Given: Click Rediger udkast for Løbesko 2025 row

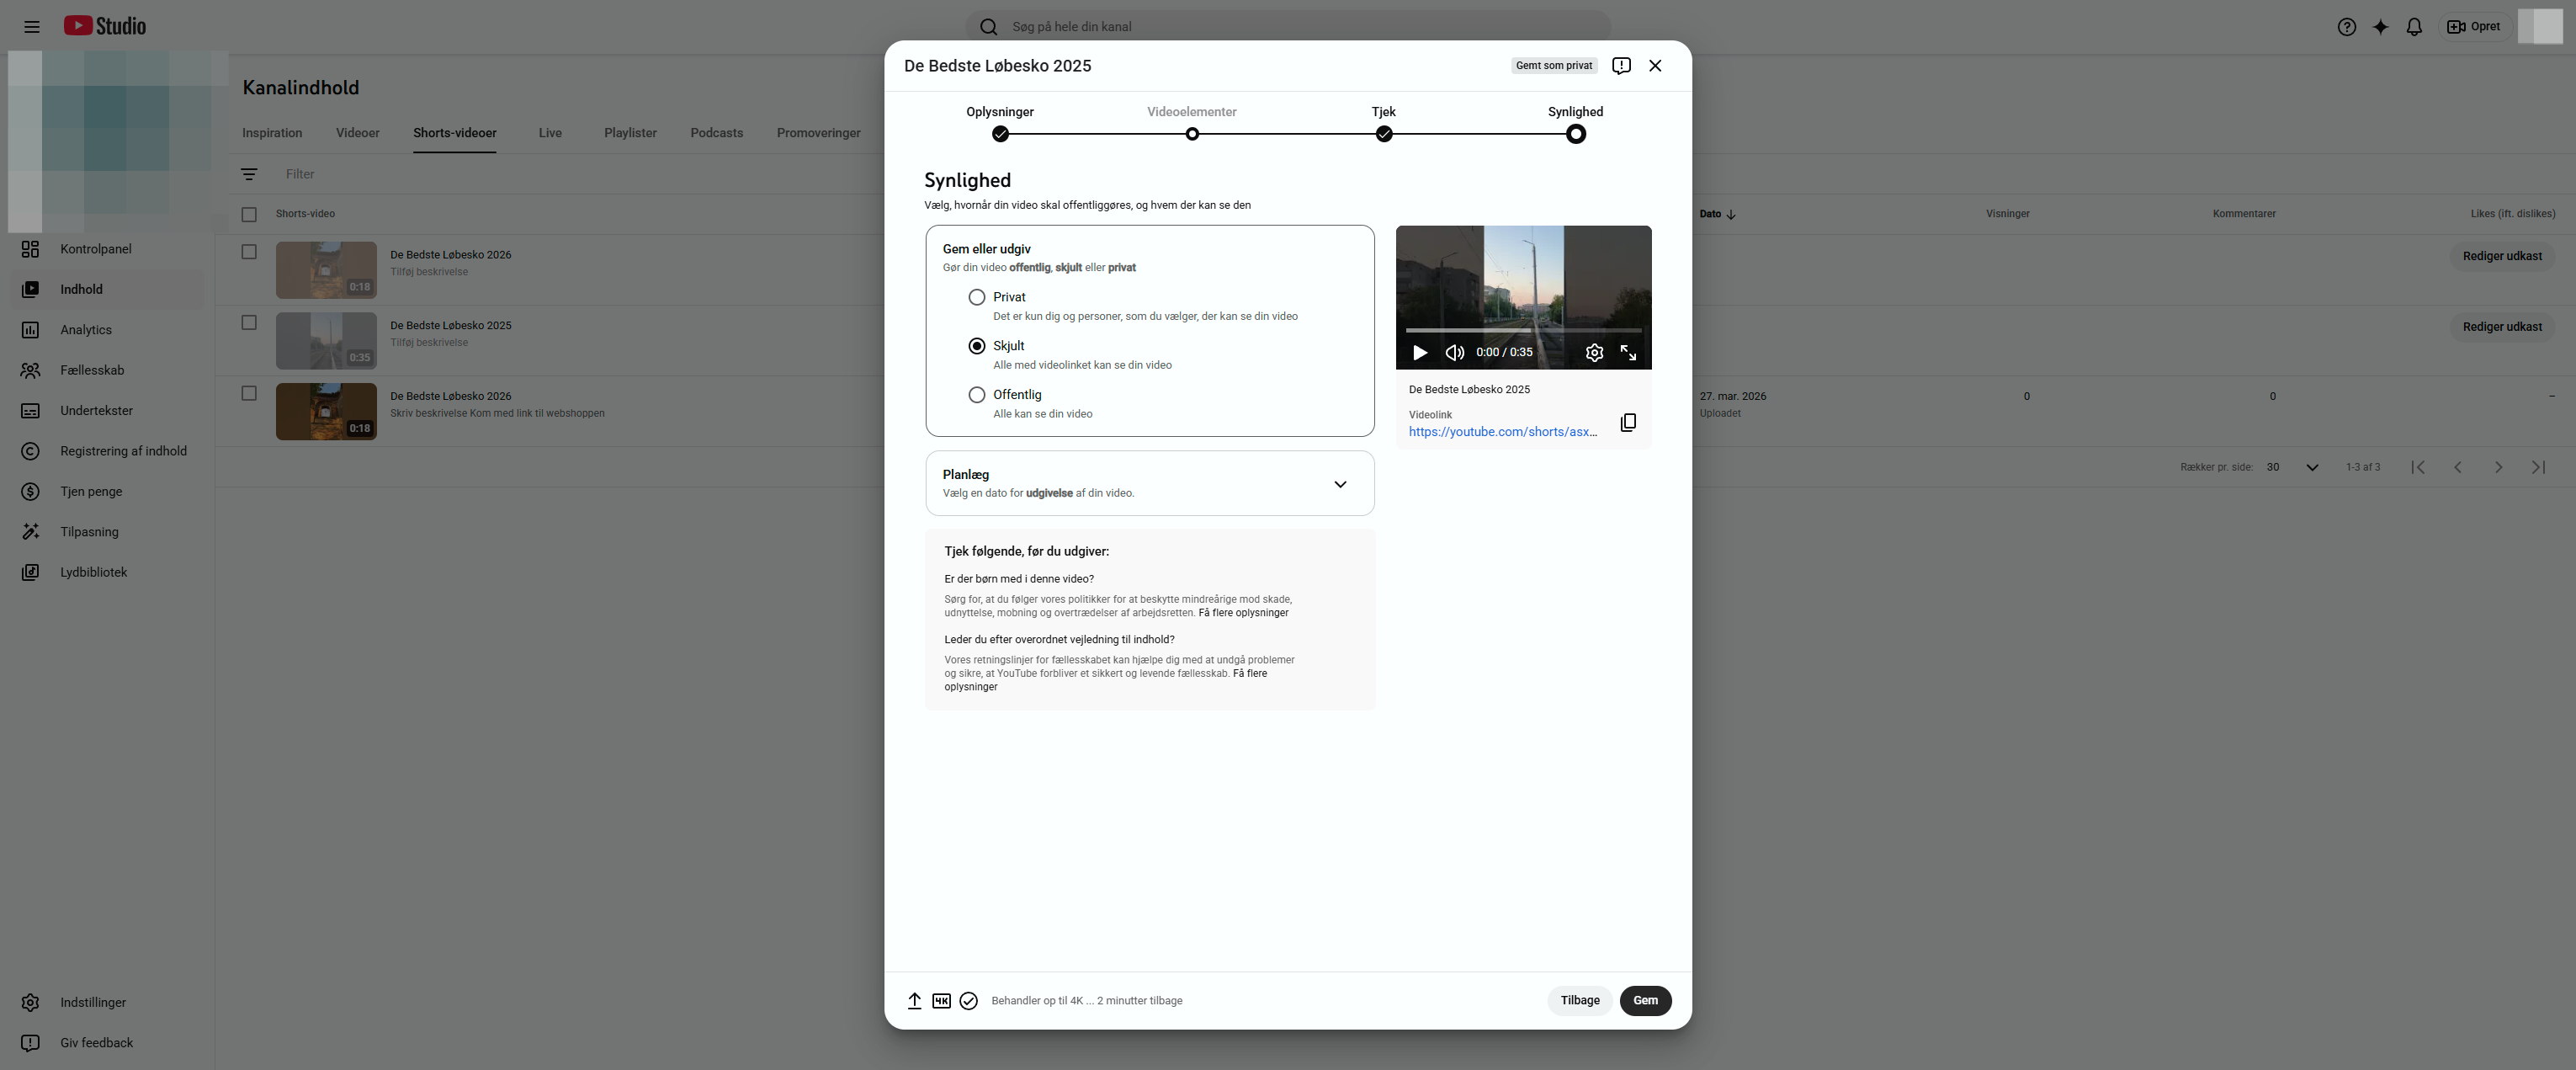Looking at the screenshot, I should point(2502,327).
